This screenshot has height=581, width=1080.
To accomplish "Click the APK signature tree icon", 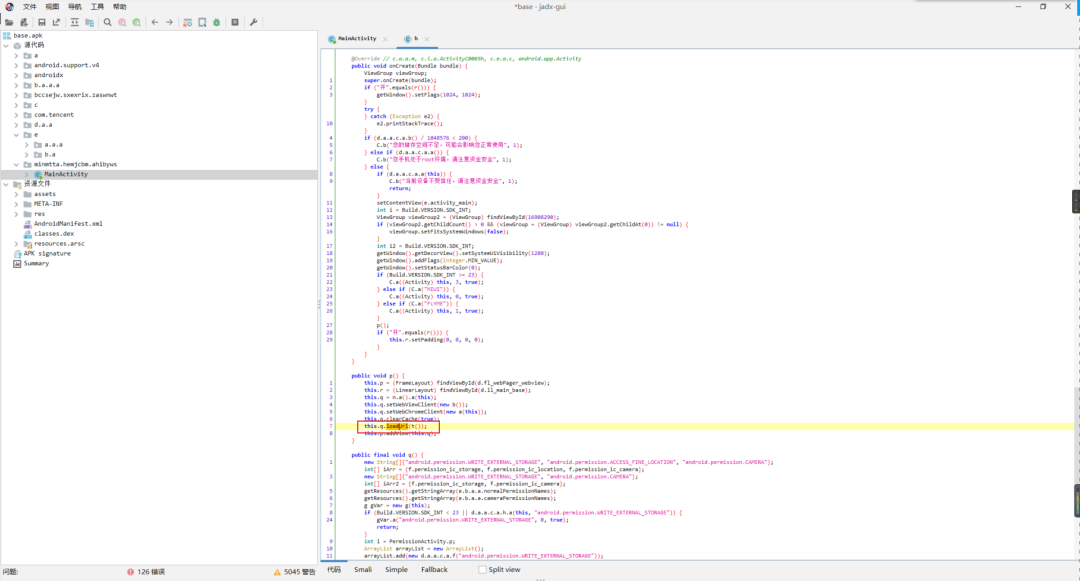I will pos(17,253).
